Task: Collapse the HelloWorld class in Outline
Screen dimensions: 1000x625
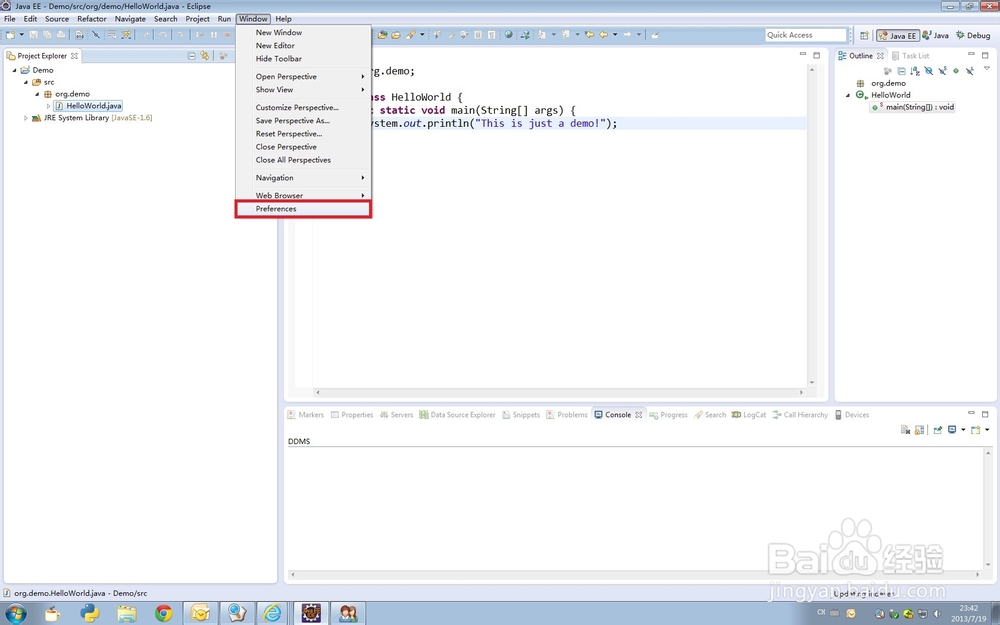Action: [848, 95]
